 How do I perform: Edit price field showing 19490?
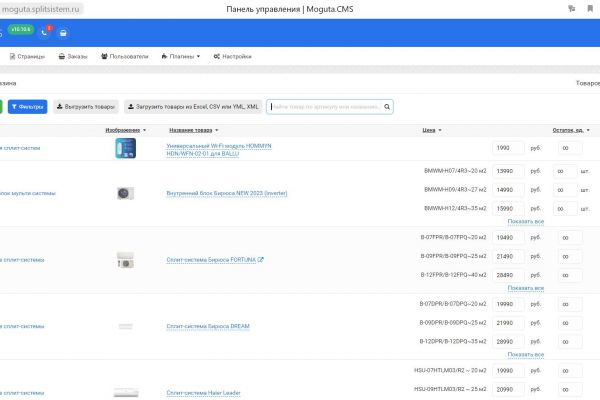[x=508, y=238]
